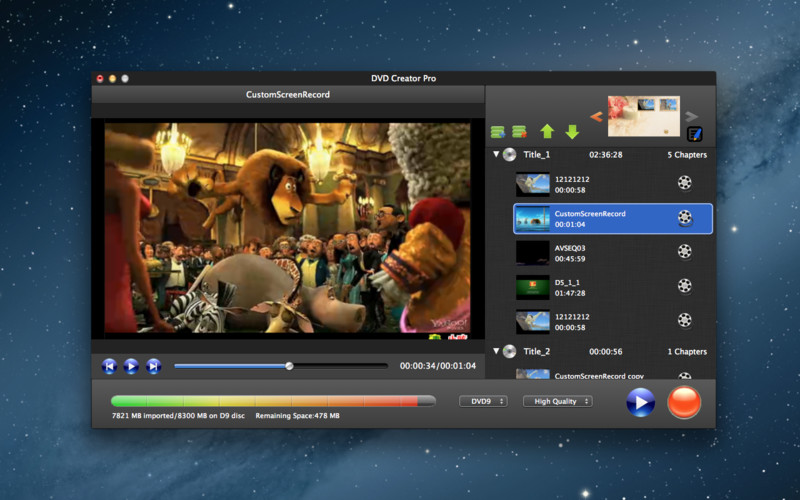Click the Title_1 duration 02:36:28
Image resolution: width=800 pixels, height=500 pixels.
[606, 155]
